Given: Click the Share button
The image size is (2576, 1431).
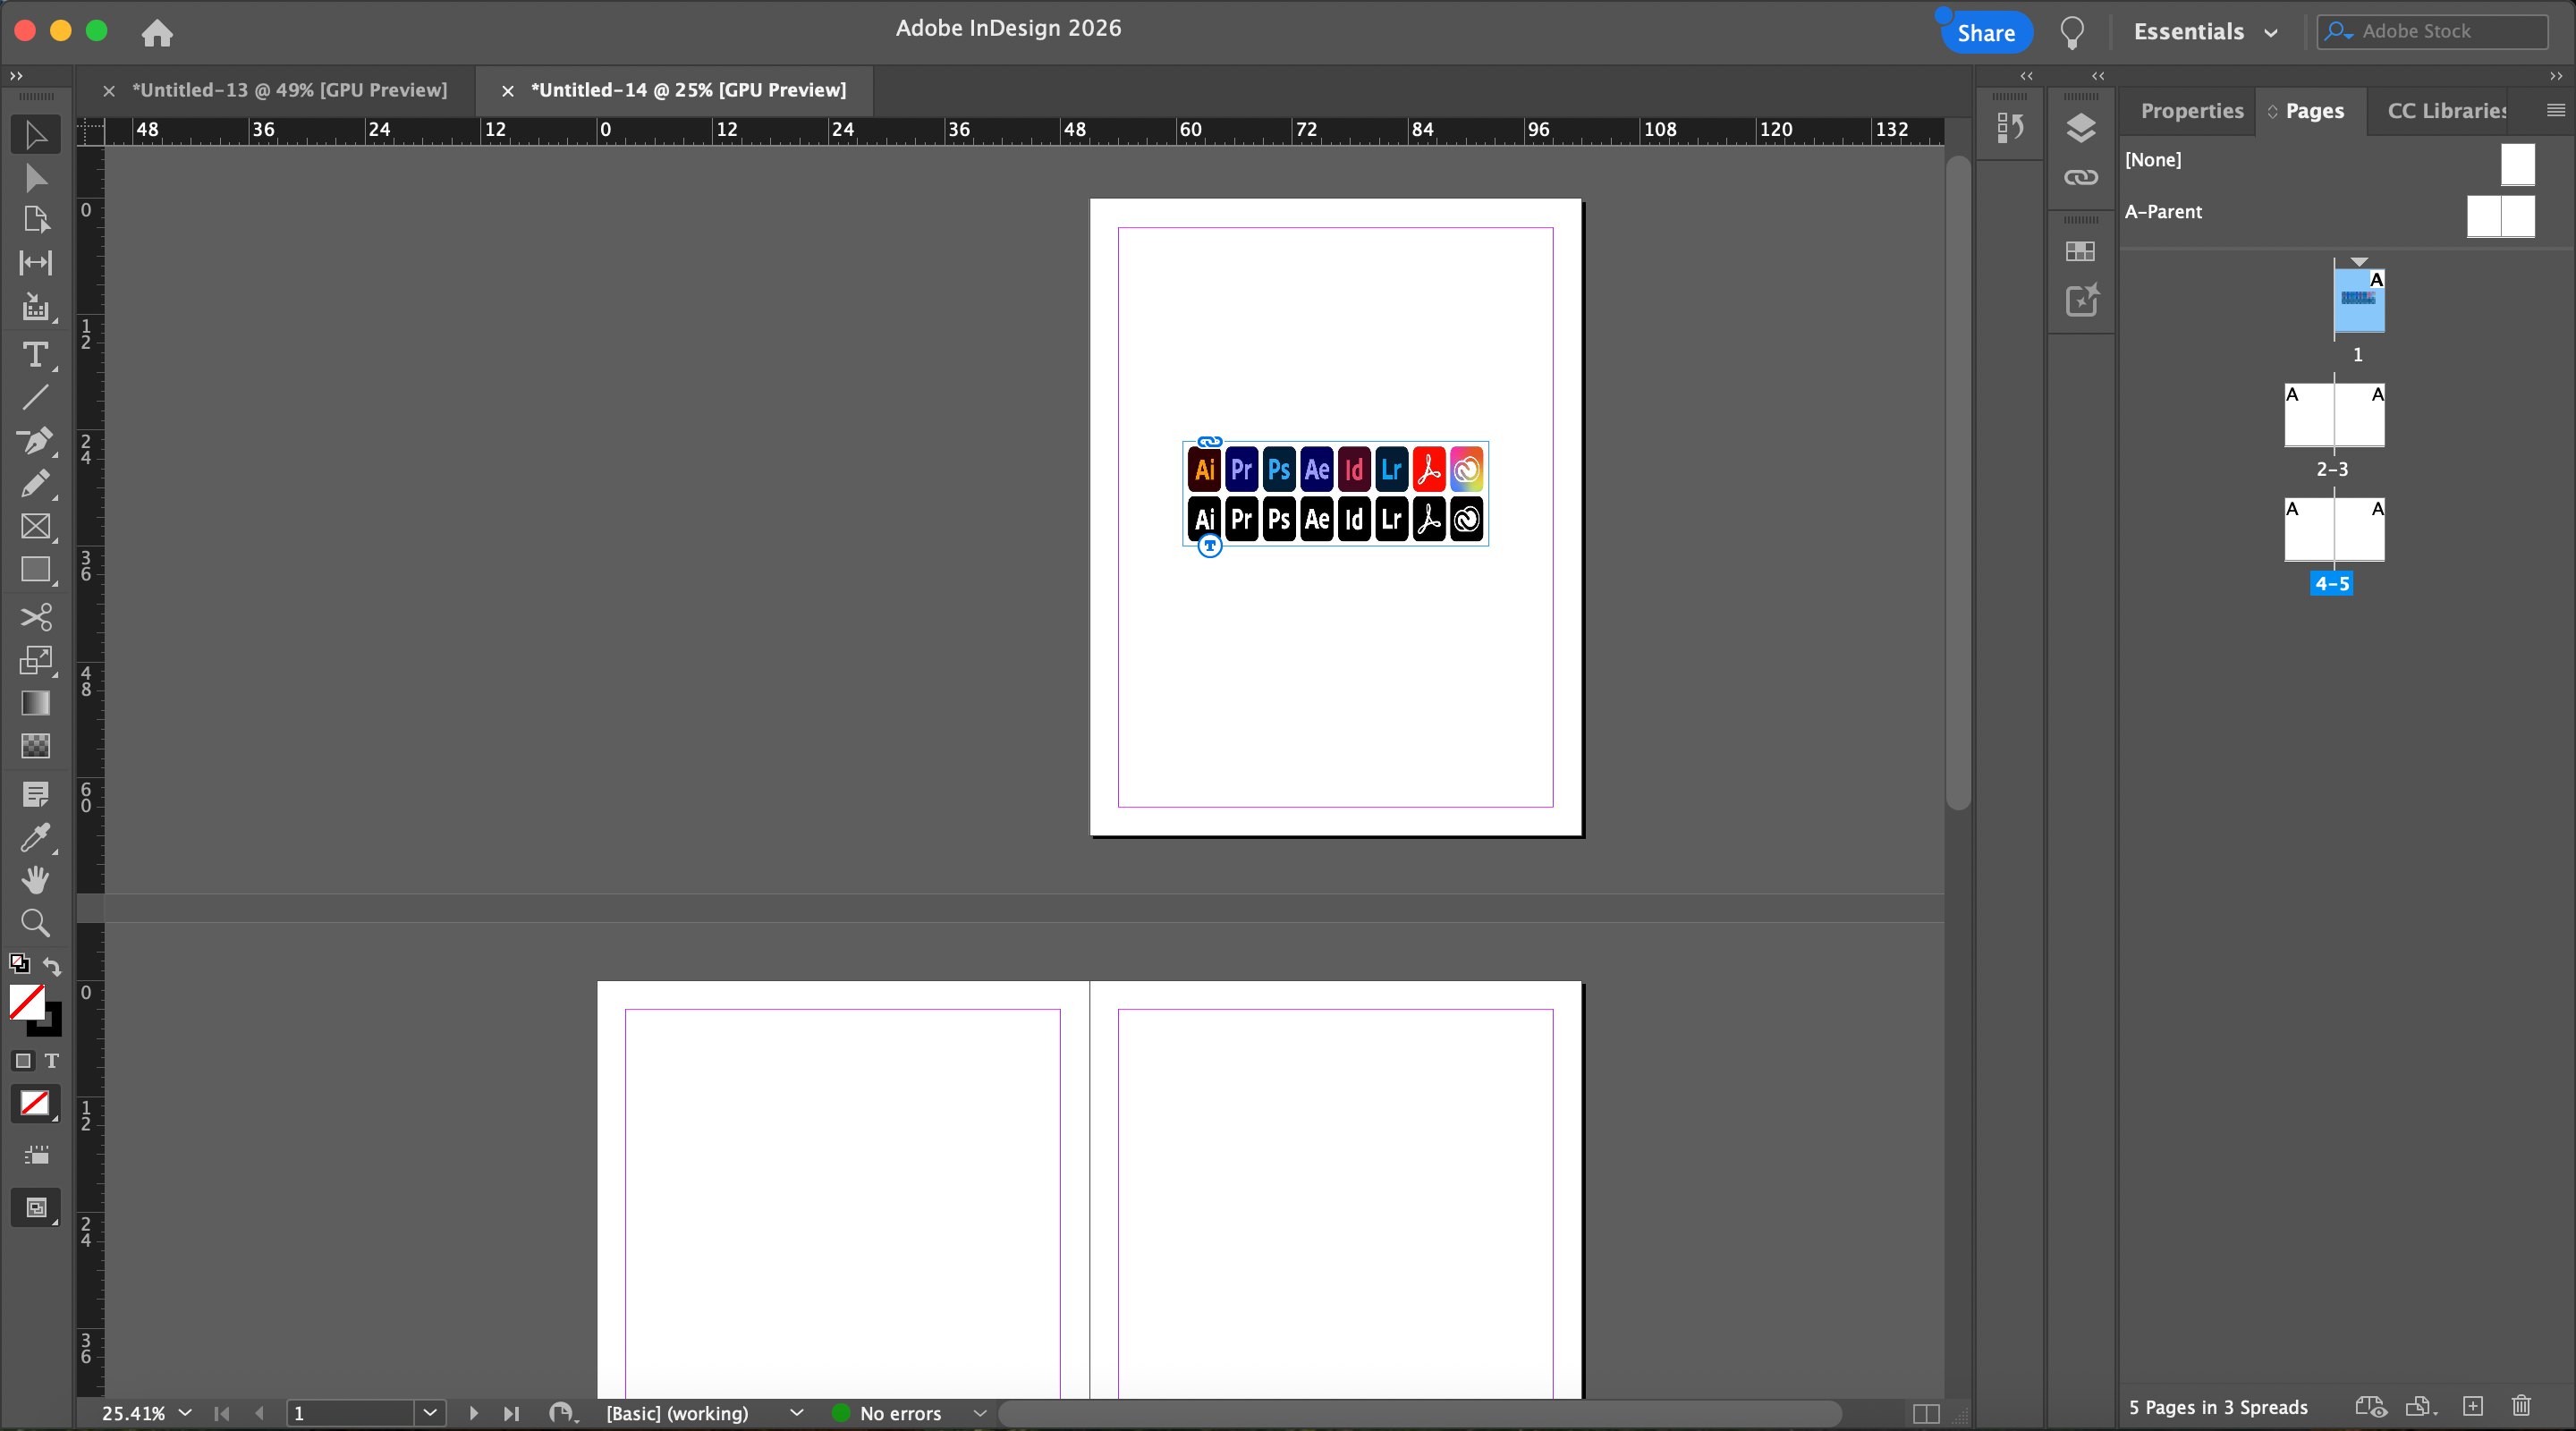Looking at the screenshot, I should click(1985, 33).
